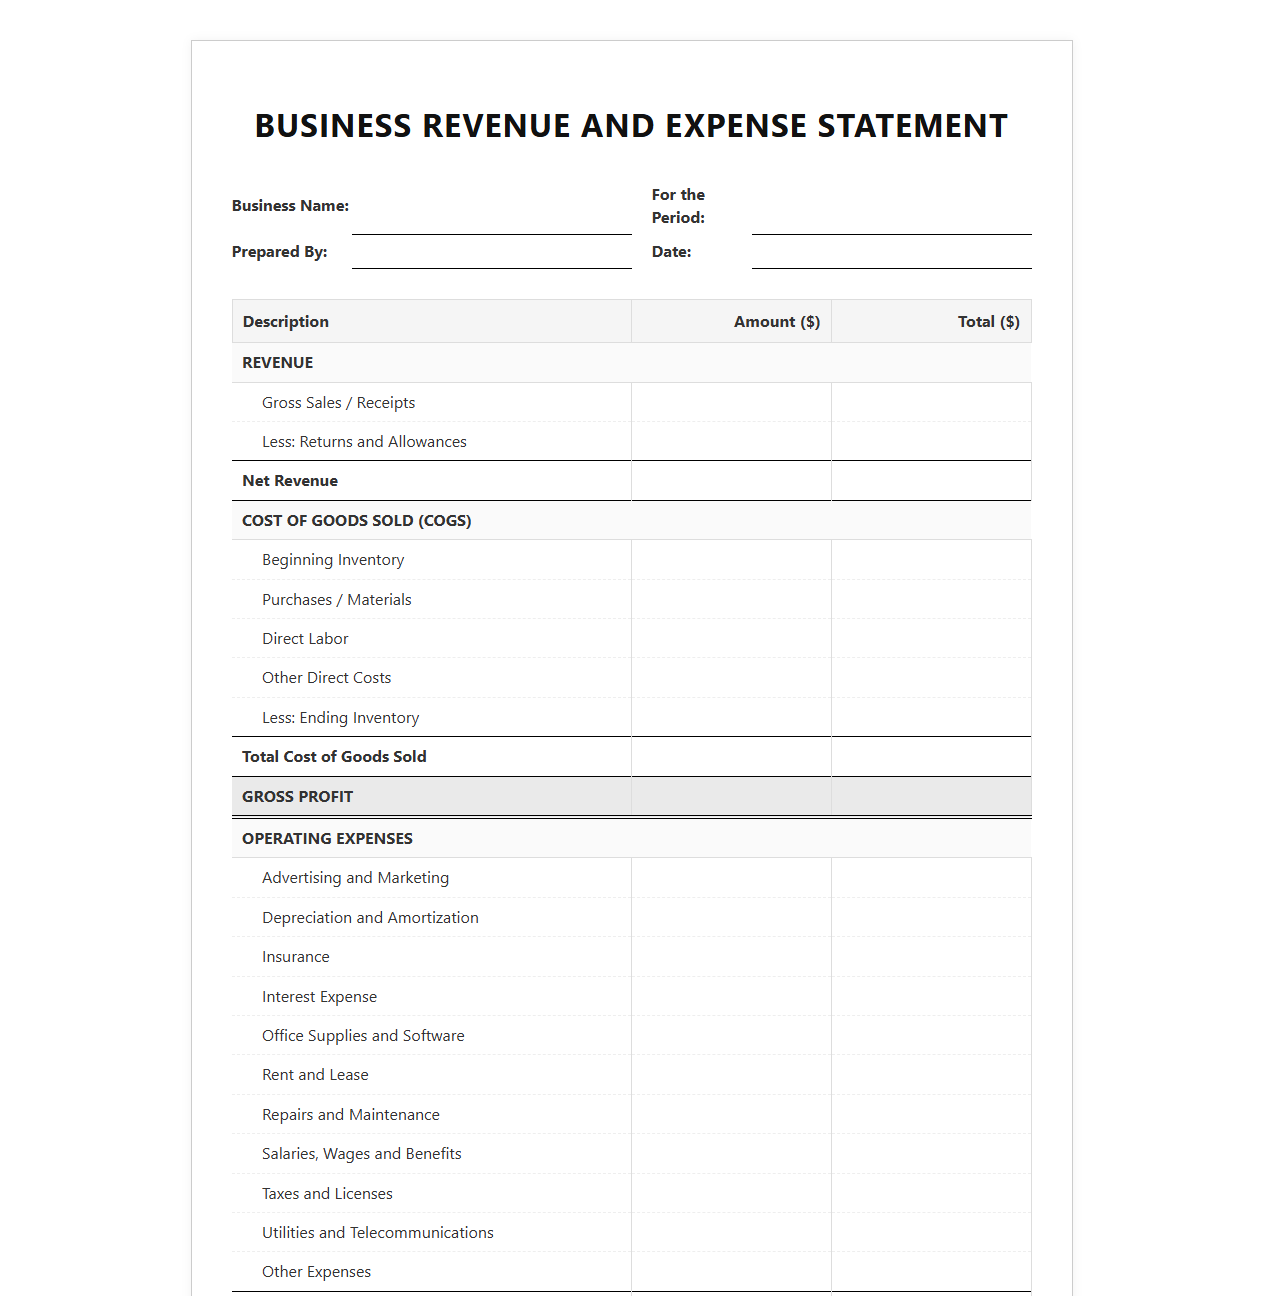The height and width of the screenshot is (1296, 1263).
Task: Click 'Office Supplies and Software' row label
Action: coord(363,1036)
